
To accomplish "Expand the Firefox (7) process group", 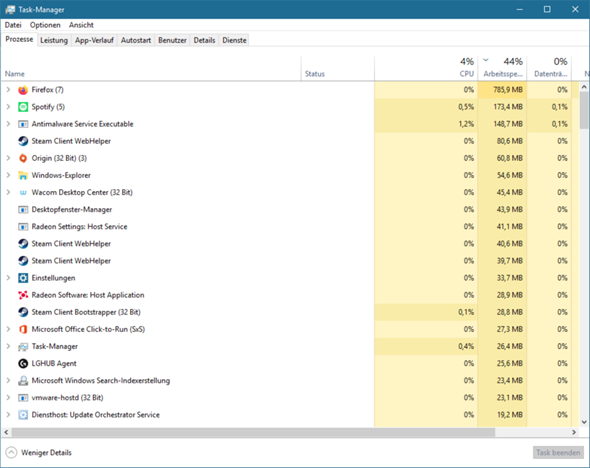I will [x=8, y=90].
